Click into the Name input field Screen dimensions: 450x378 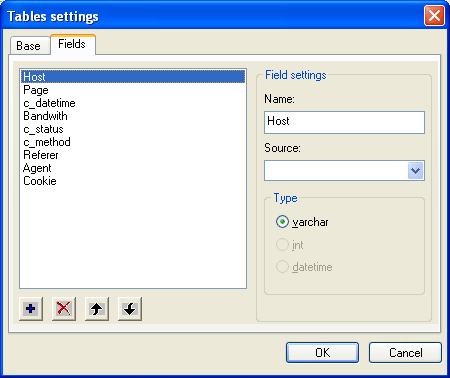click(x=344, y=122)
